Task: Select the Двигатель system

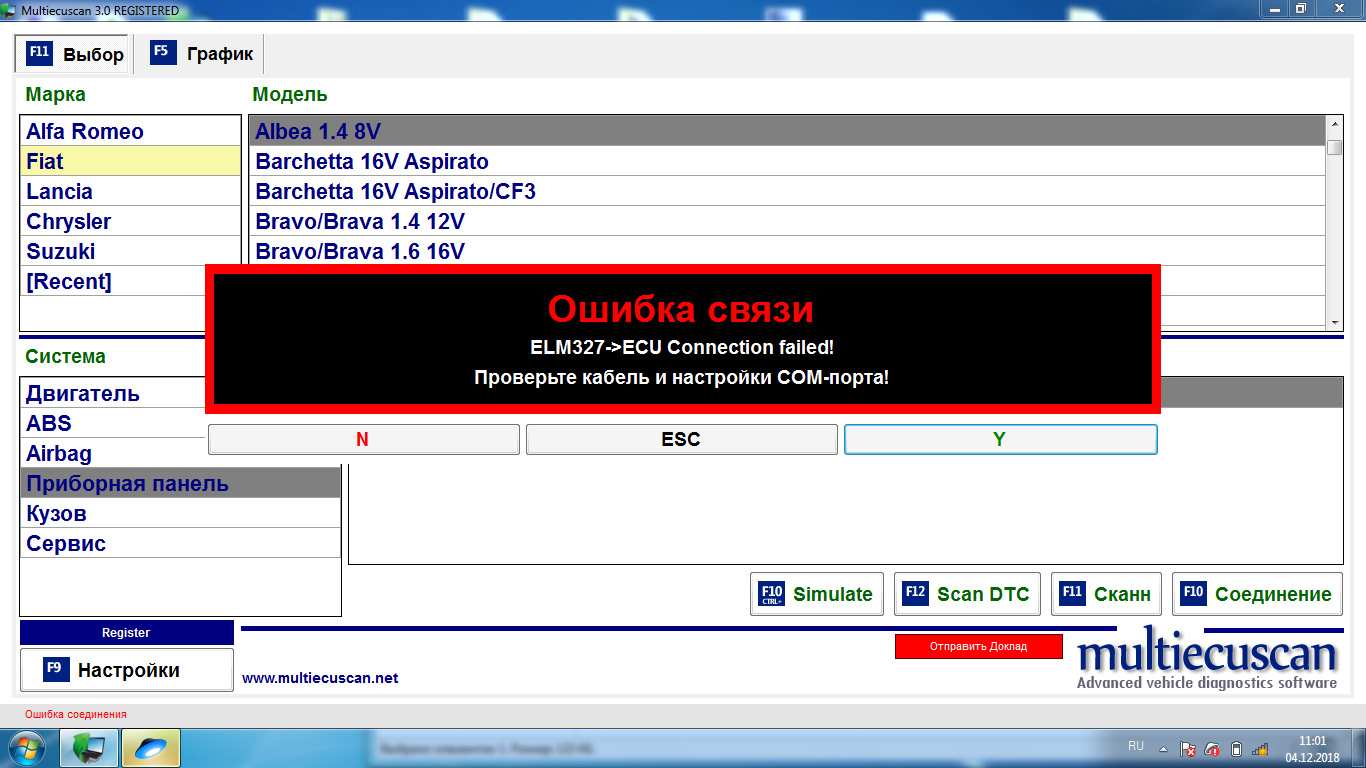Action: pos(113,393)
